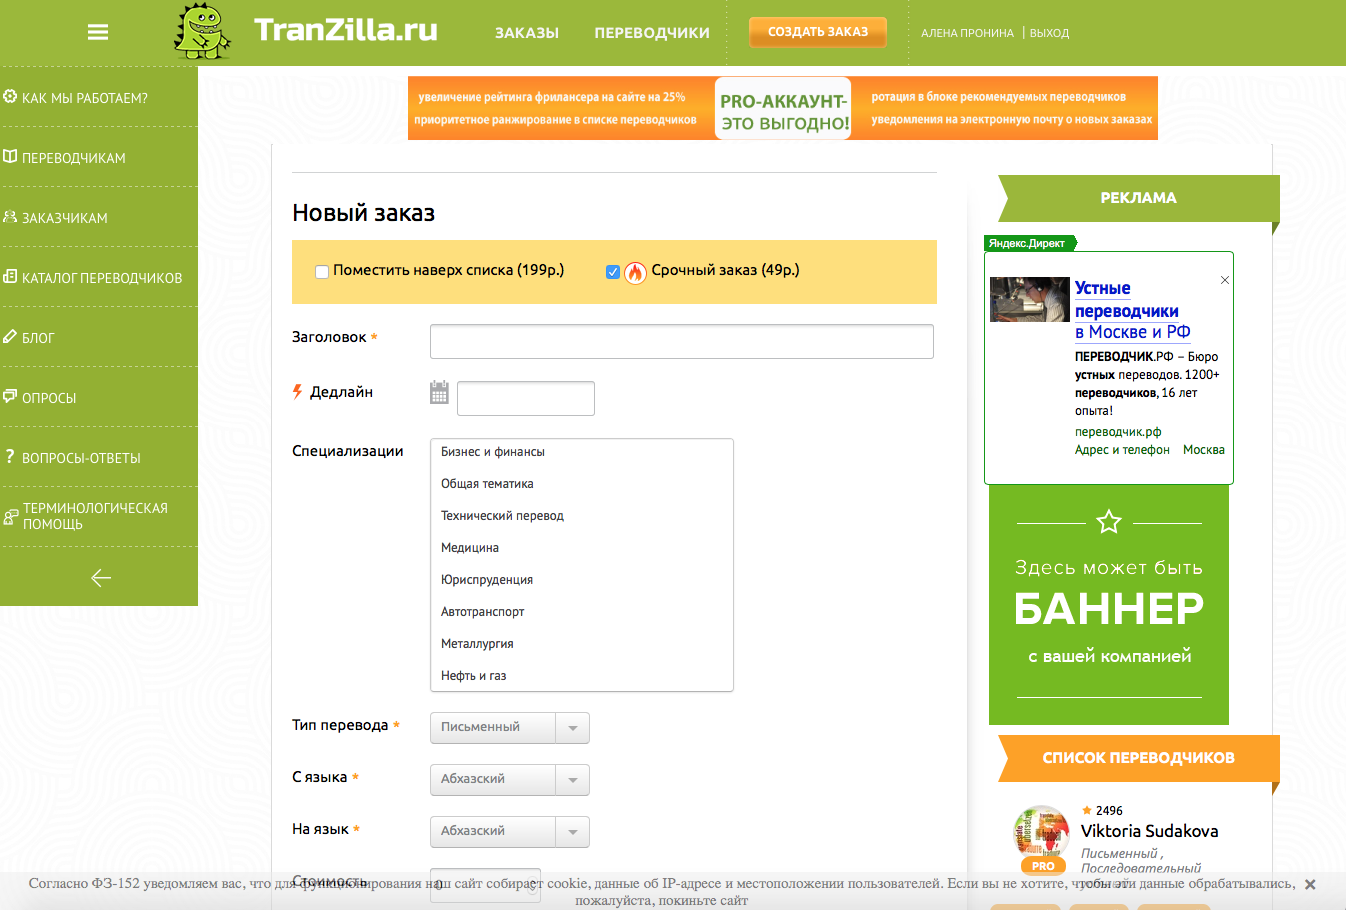
Task: Disable the Срочный заказ checkbox
Action: coord(612,270)
